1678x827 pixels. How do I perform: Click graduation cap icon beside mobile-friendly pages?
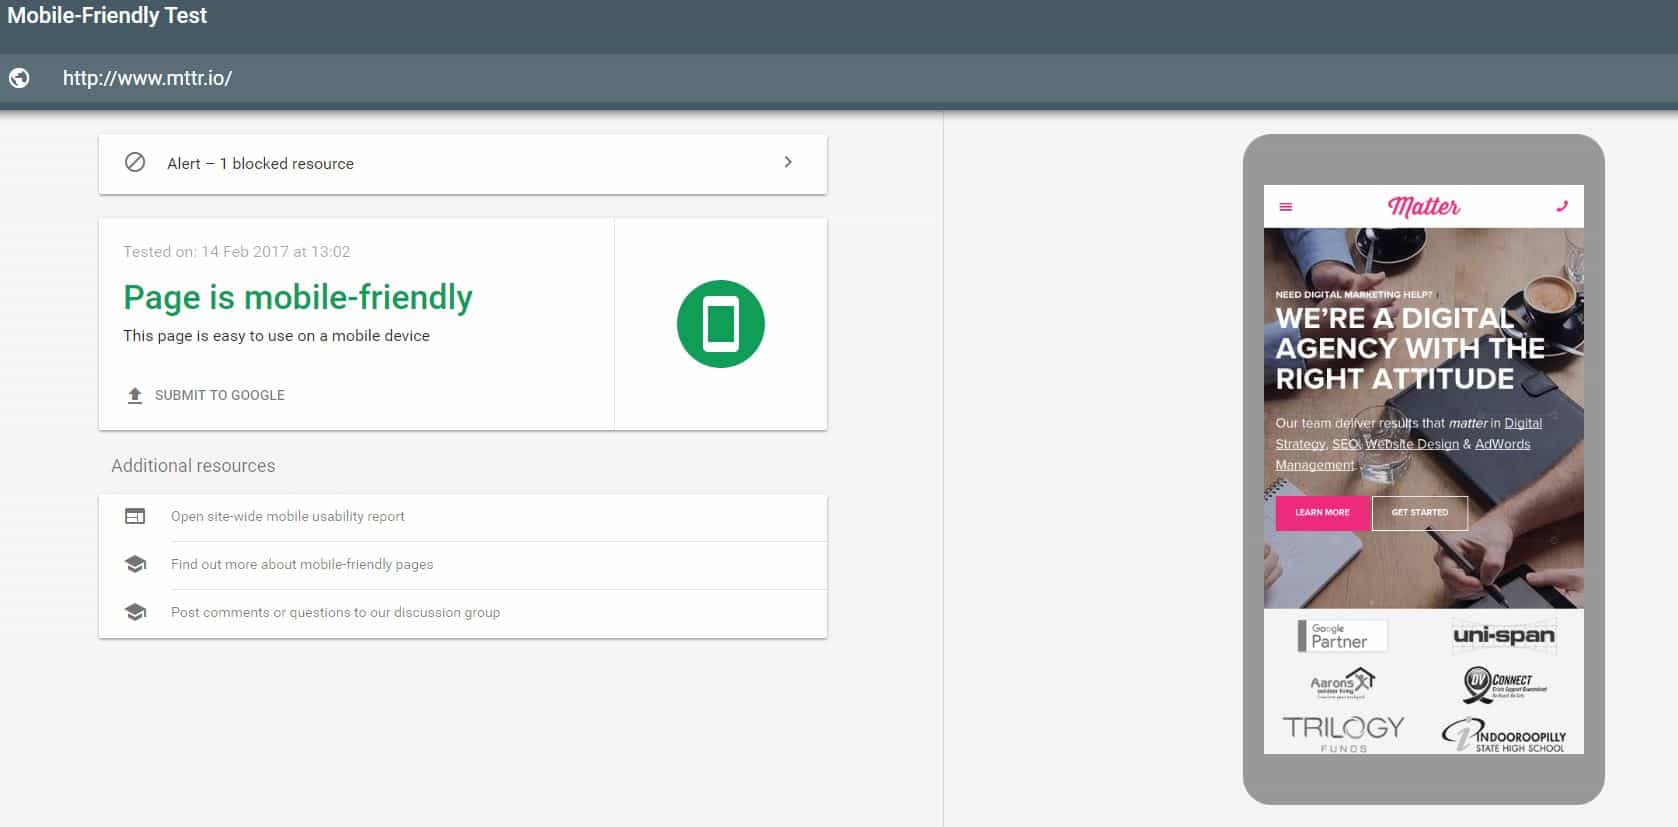tap(135, 565)
